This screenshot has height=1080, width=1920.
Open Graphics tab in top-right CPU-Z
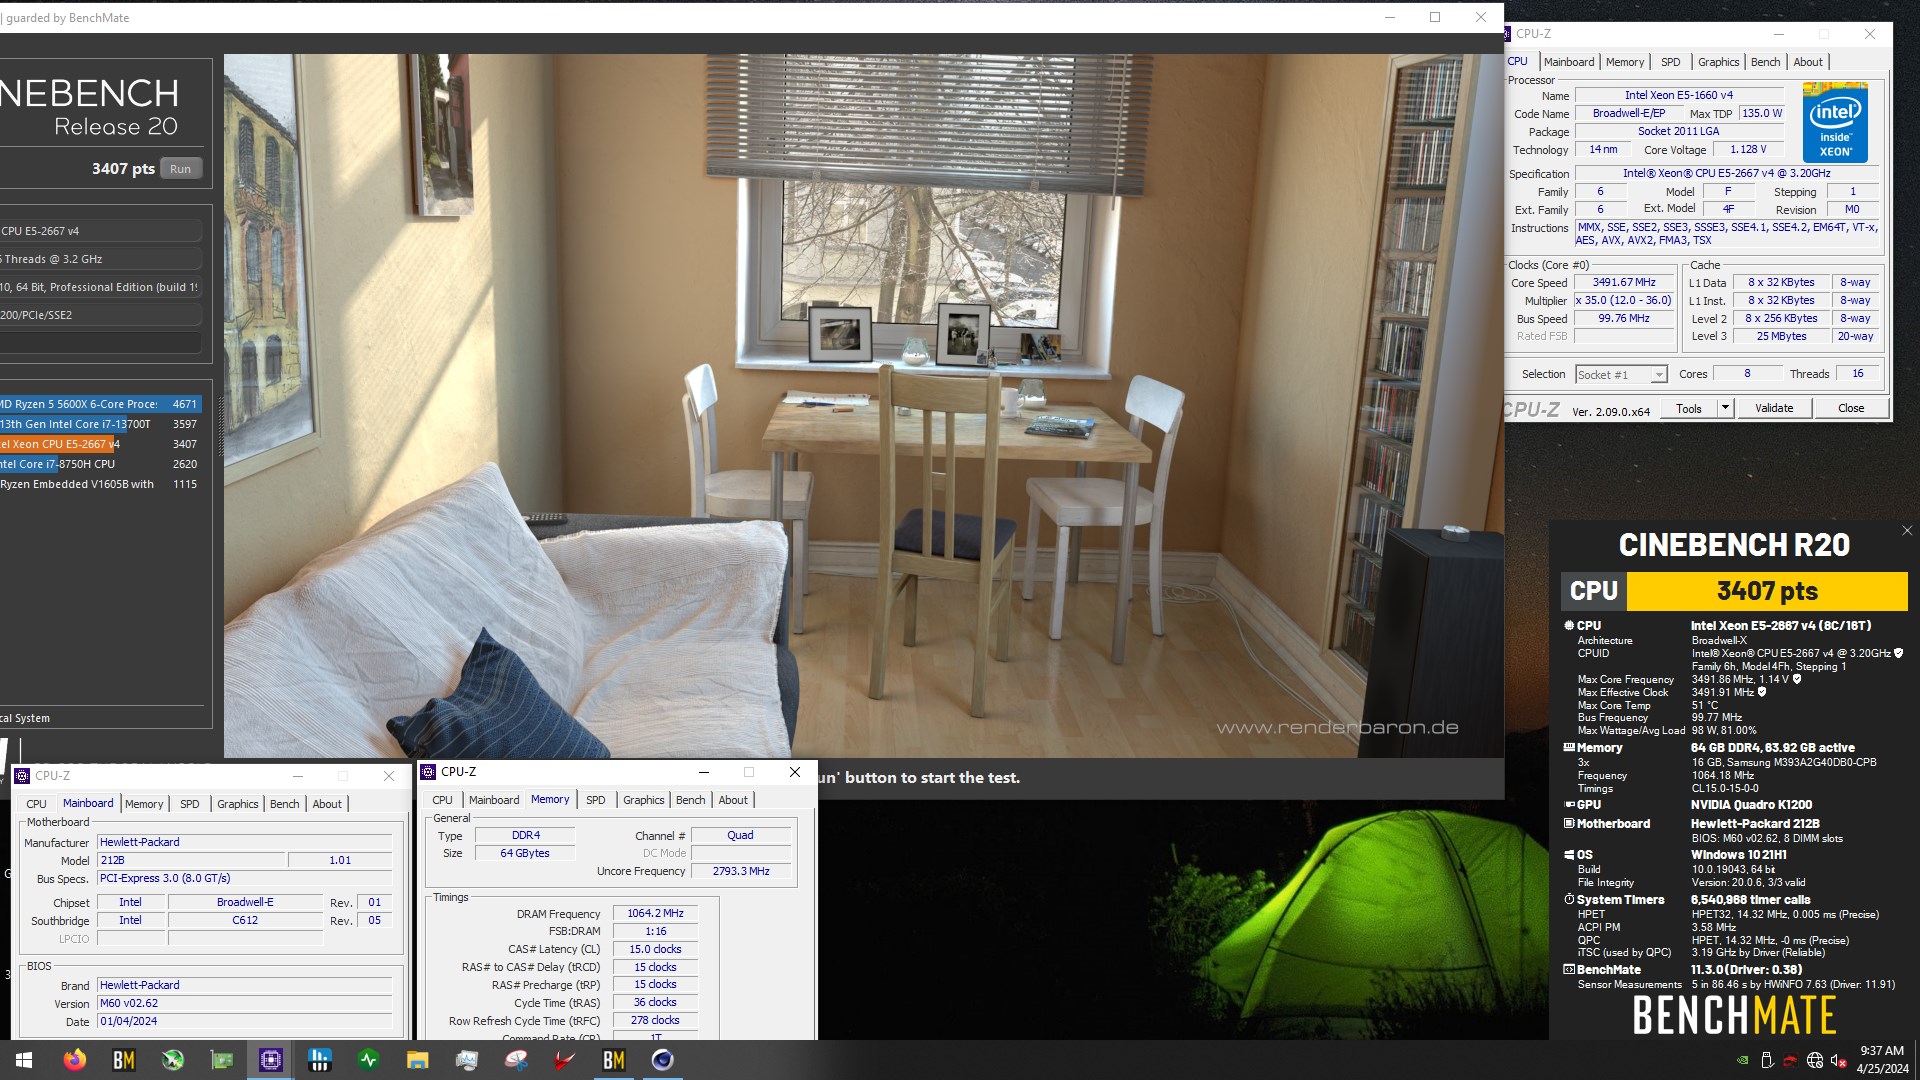coord(1718,62)
